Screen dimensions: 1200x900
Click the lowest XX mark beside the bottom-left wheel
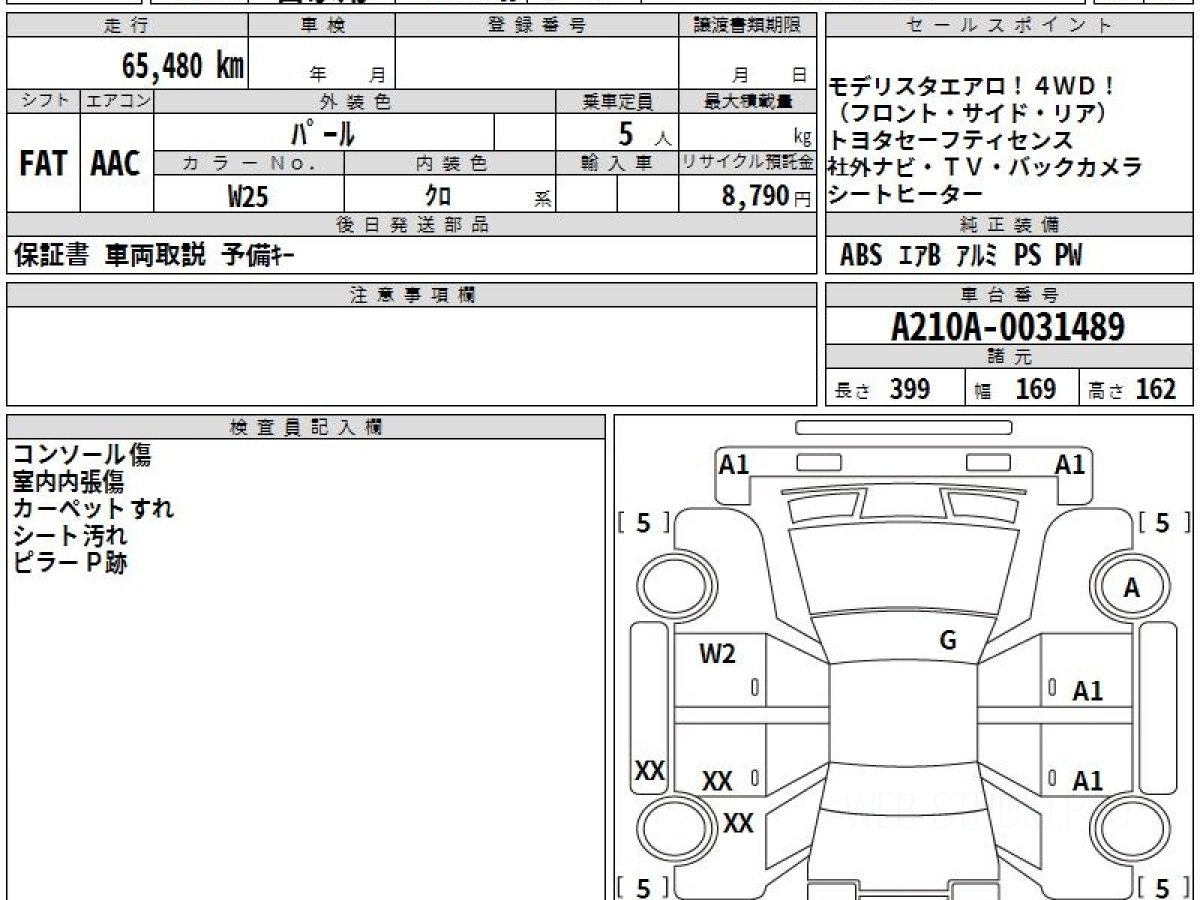coord(738,824)
